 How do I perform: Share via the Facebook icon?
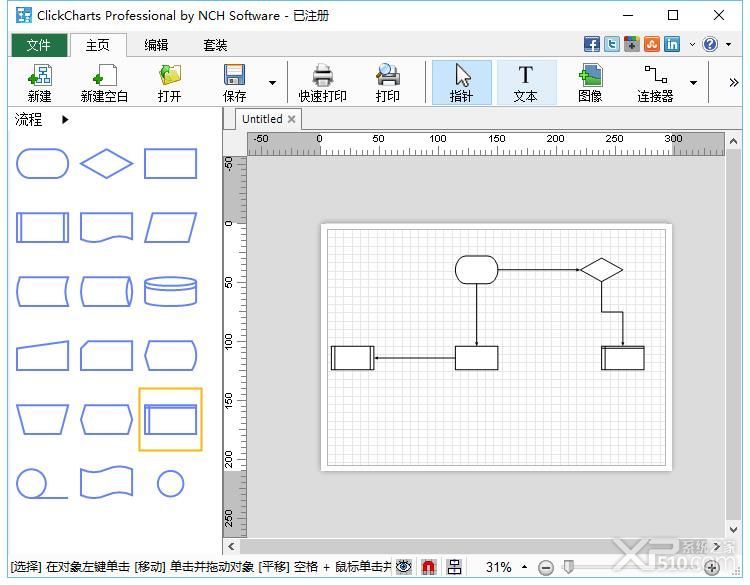tap(592, 44)
